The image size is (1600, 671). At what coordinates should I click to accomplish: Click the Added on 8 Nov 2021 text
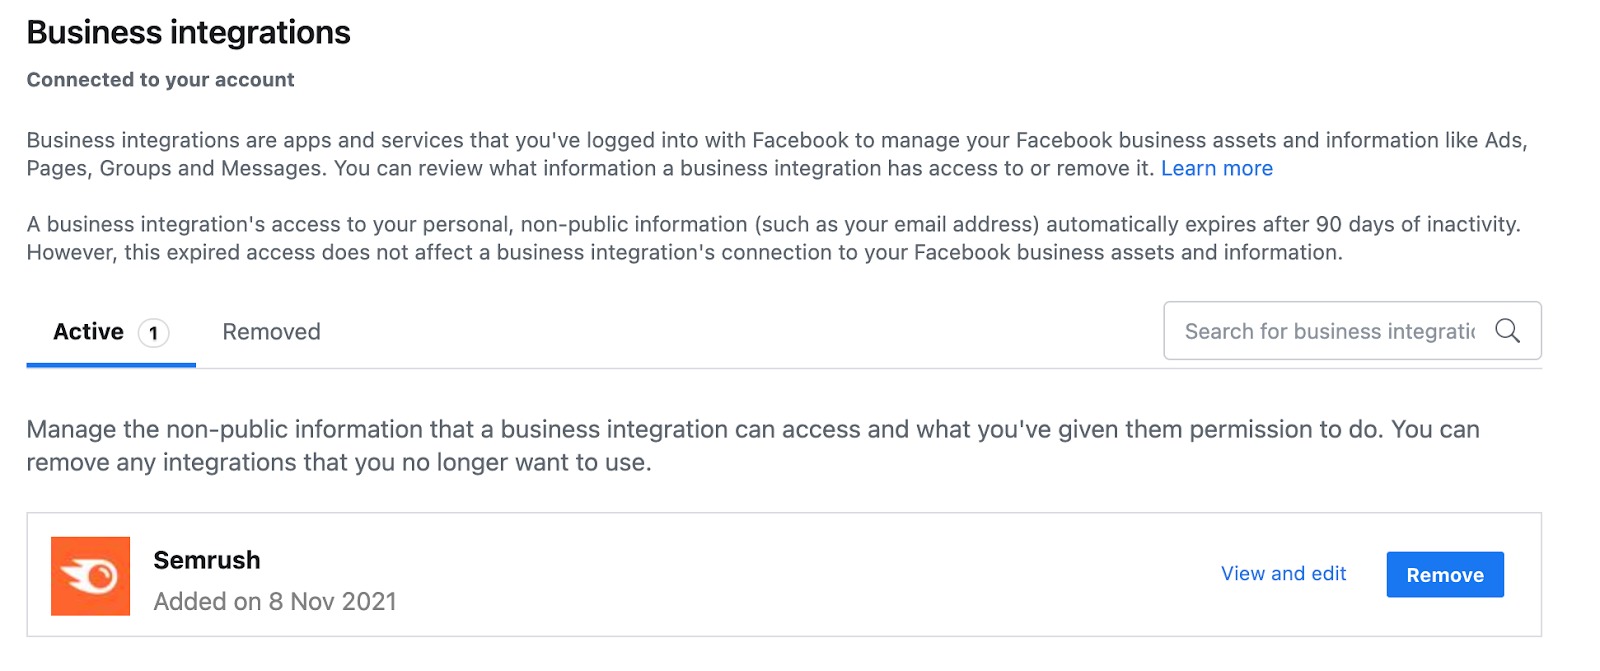tap(274, 601)
